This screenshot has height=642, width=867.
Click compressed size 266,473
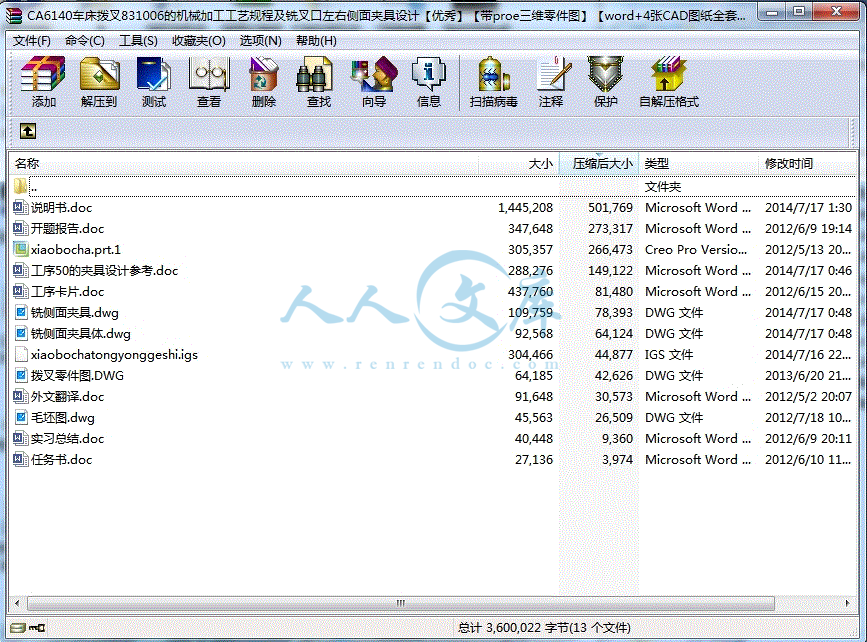coord(610,249)
